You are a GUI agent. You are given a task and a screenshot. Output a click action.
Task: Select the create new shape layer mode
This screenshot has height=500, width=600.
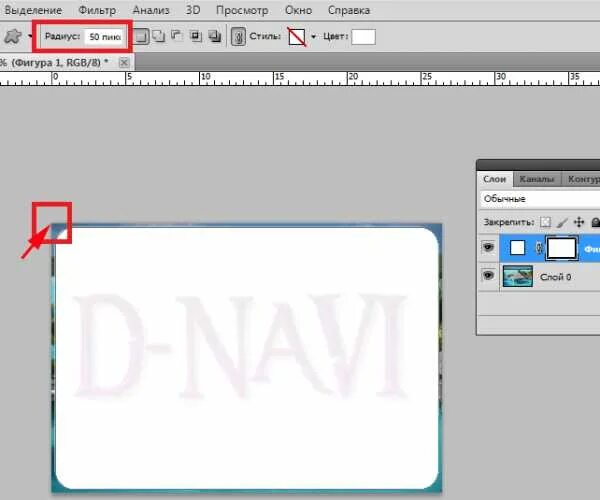[141, 37]
